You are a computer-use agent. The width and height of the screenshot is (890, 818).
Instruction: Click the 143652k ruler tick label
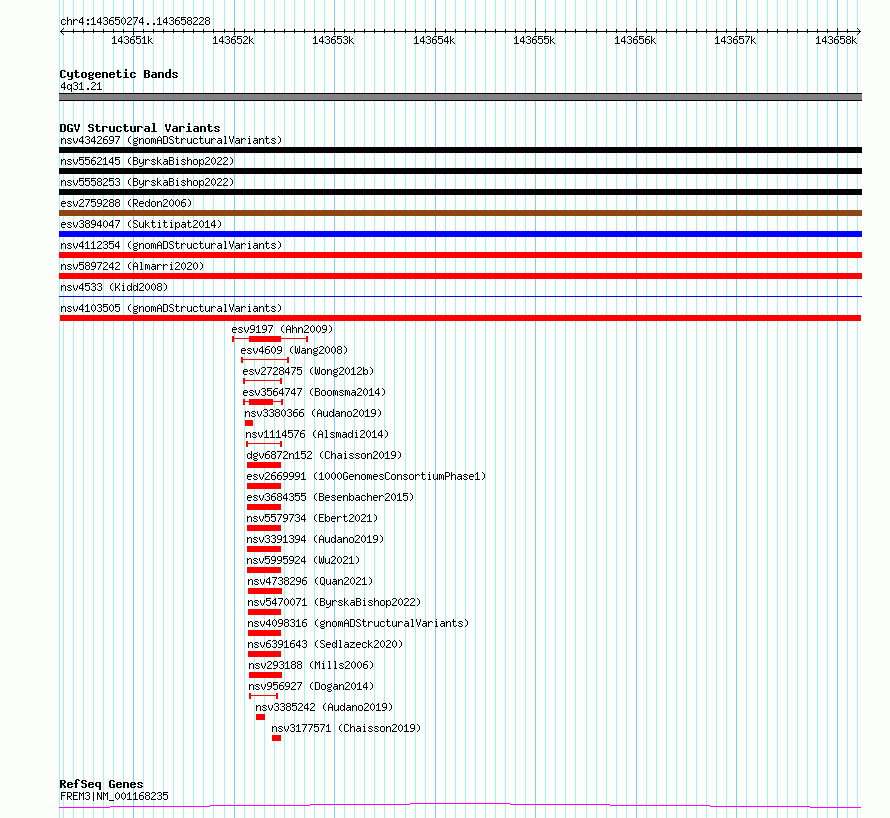tap(233, 40)
